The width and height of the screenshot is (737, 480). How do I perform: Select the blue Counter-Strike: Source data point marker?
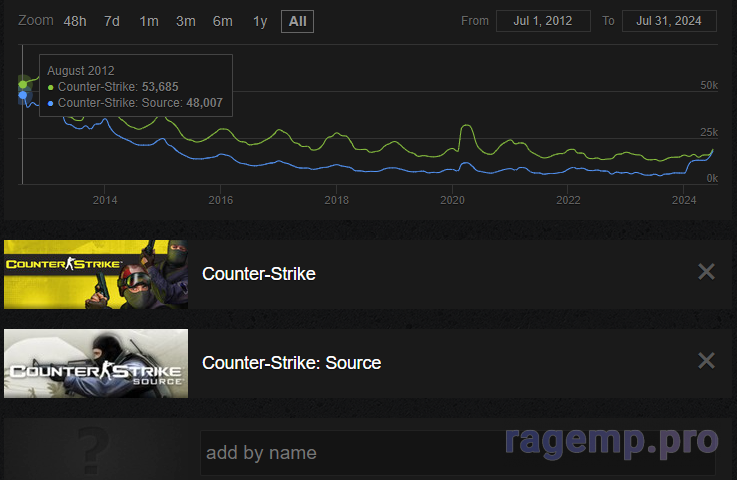23,95
